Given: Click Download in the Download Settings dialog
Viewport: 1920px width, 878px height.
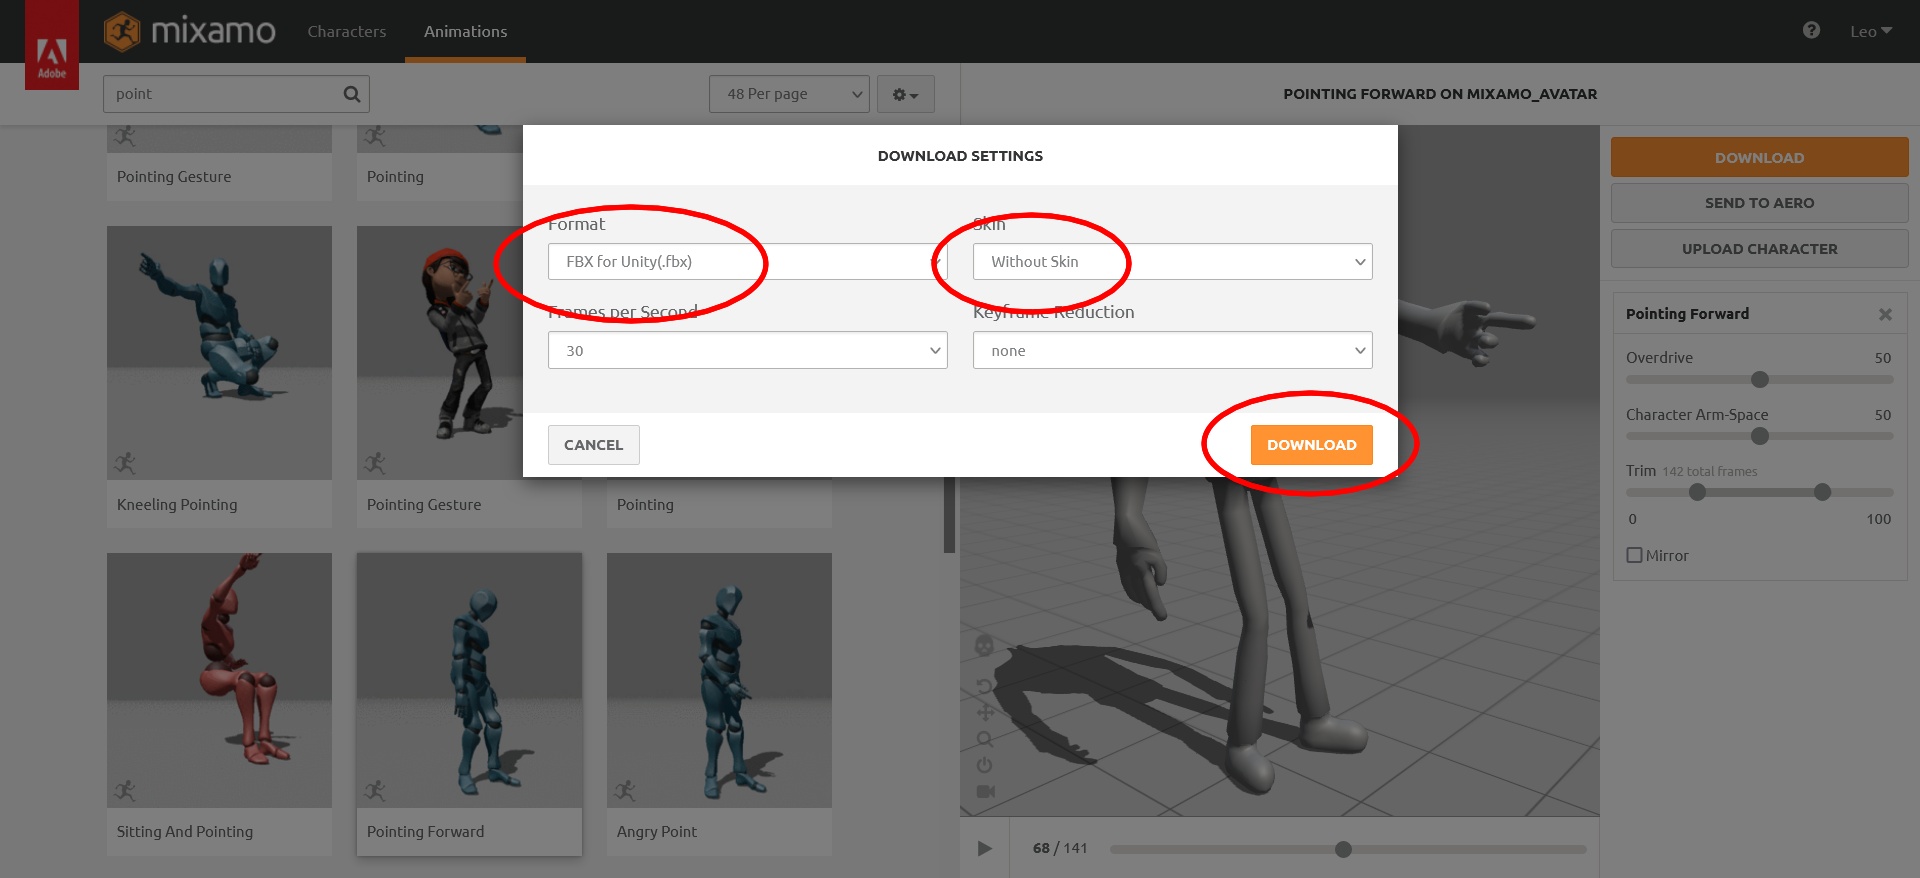Looking at the screenshot, I should pos(1311,445).
